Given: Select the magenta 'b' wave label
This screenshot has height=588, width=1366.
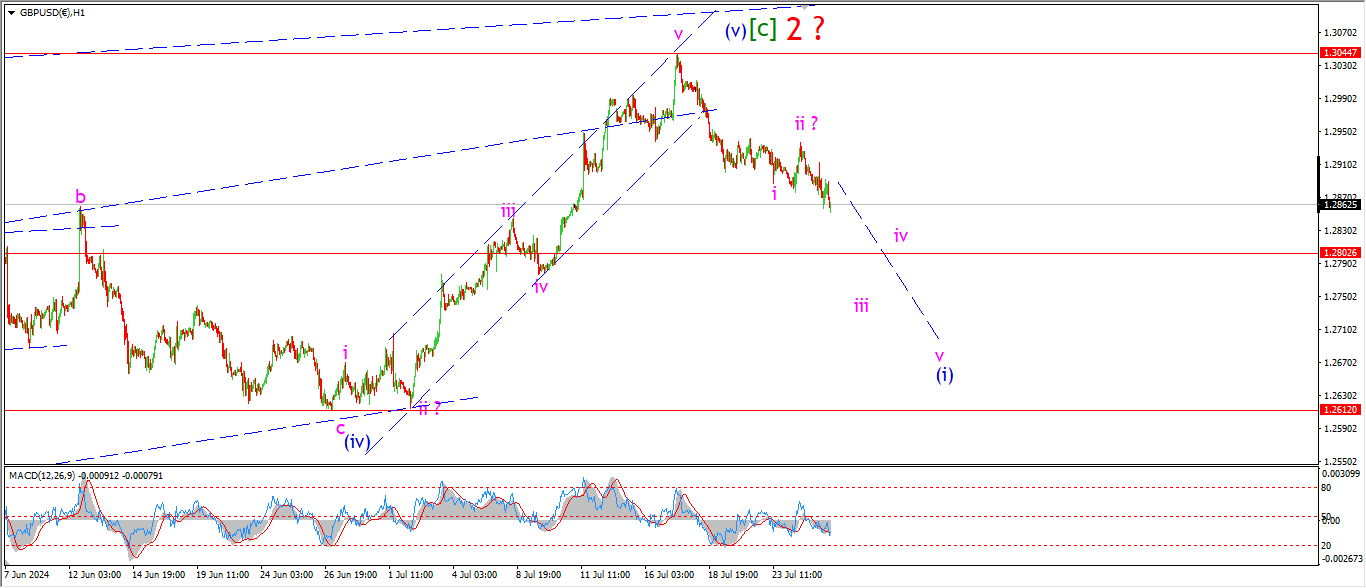Looking at the screenshot, I should tap(80, 197).
